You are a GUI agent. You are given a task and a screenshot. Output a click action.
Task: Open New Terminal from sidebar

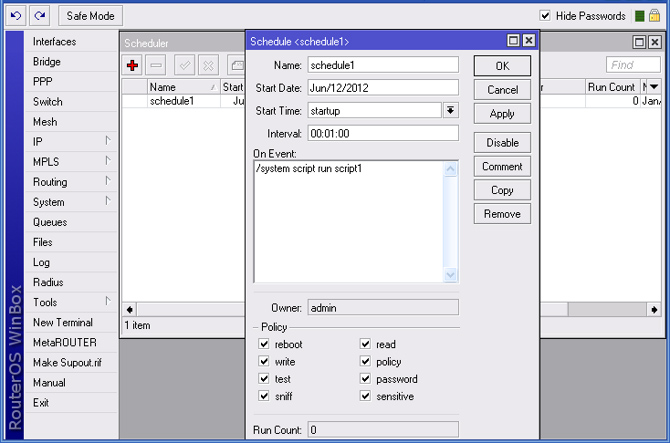(x=62, y=322)
